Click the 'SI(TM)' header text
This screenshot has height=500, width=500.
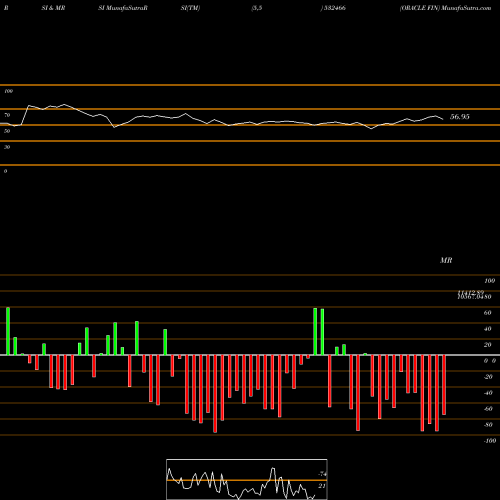click(190, 8)
